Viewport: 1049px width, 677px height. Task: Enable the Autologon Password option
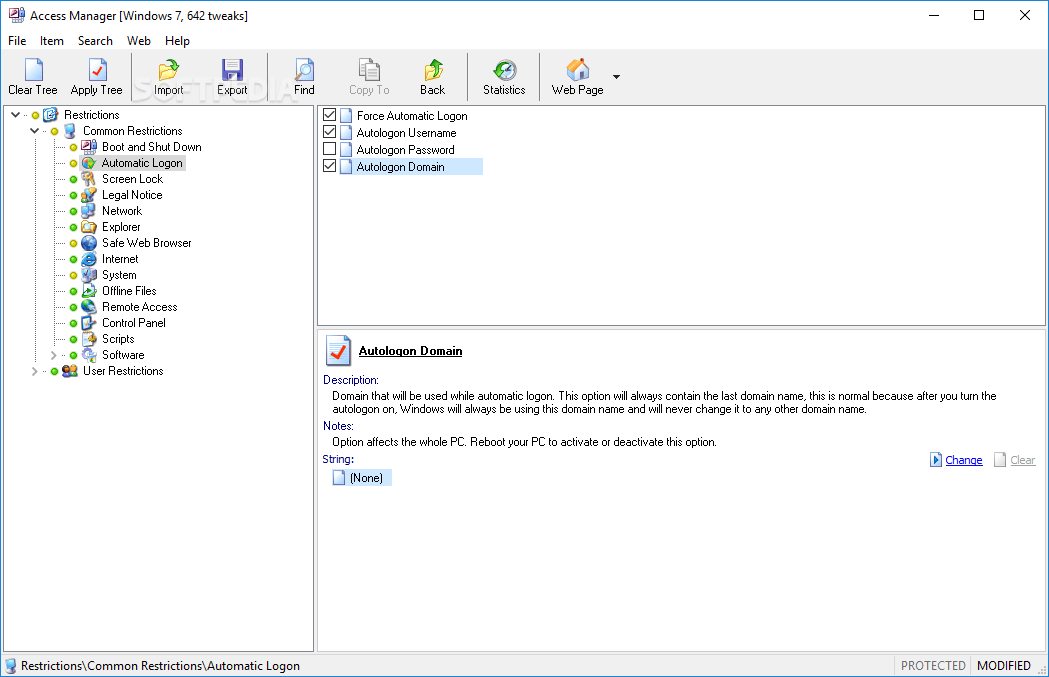329,149
